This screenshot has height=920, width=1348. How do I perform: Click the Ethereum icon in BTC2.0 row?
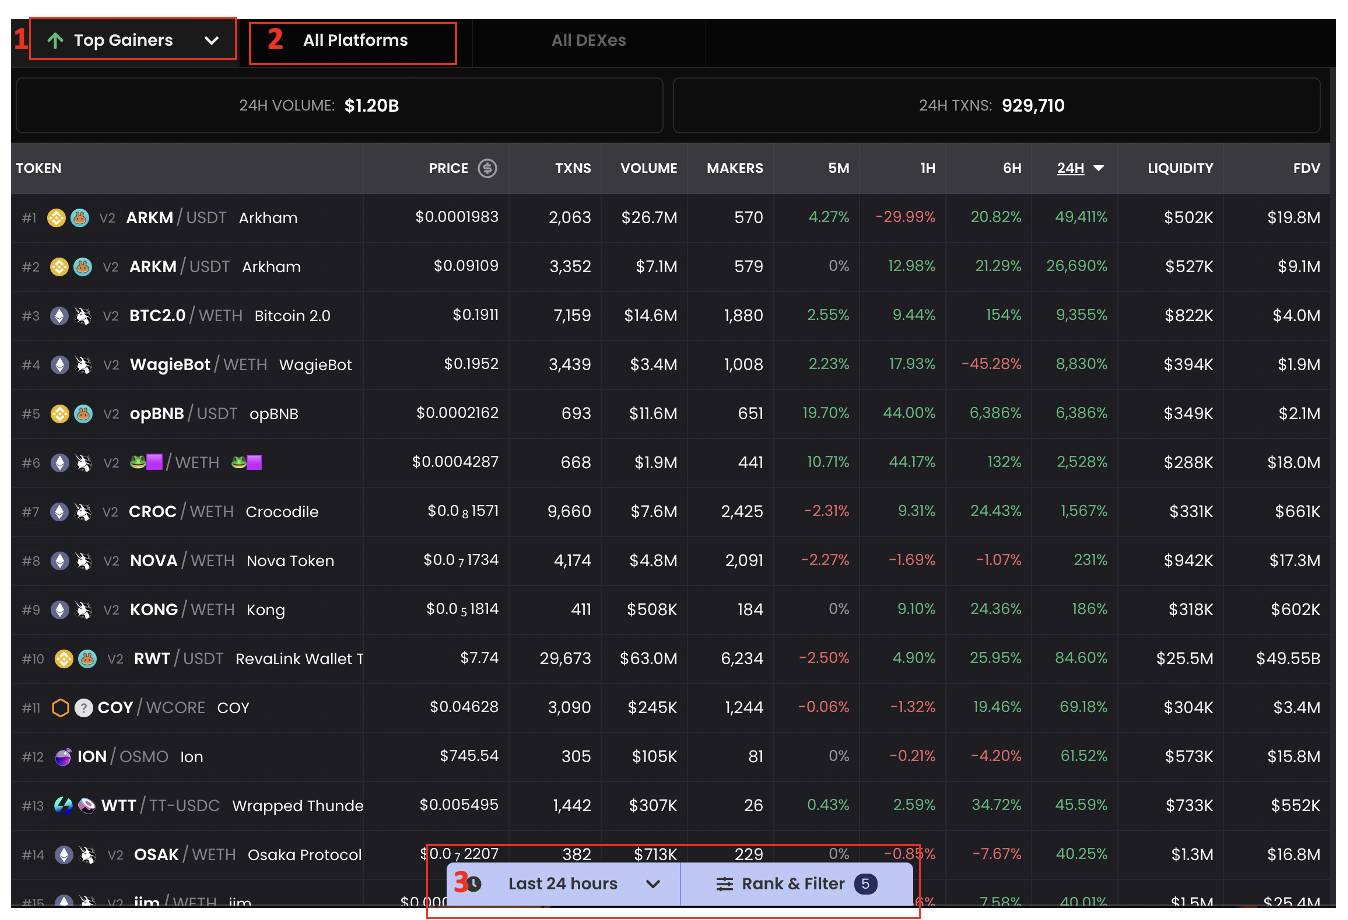(x=59, y=316)
